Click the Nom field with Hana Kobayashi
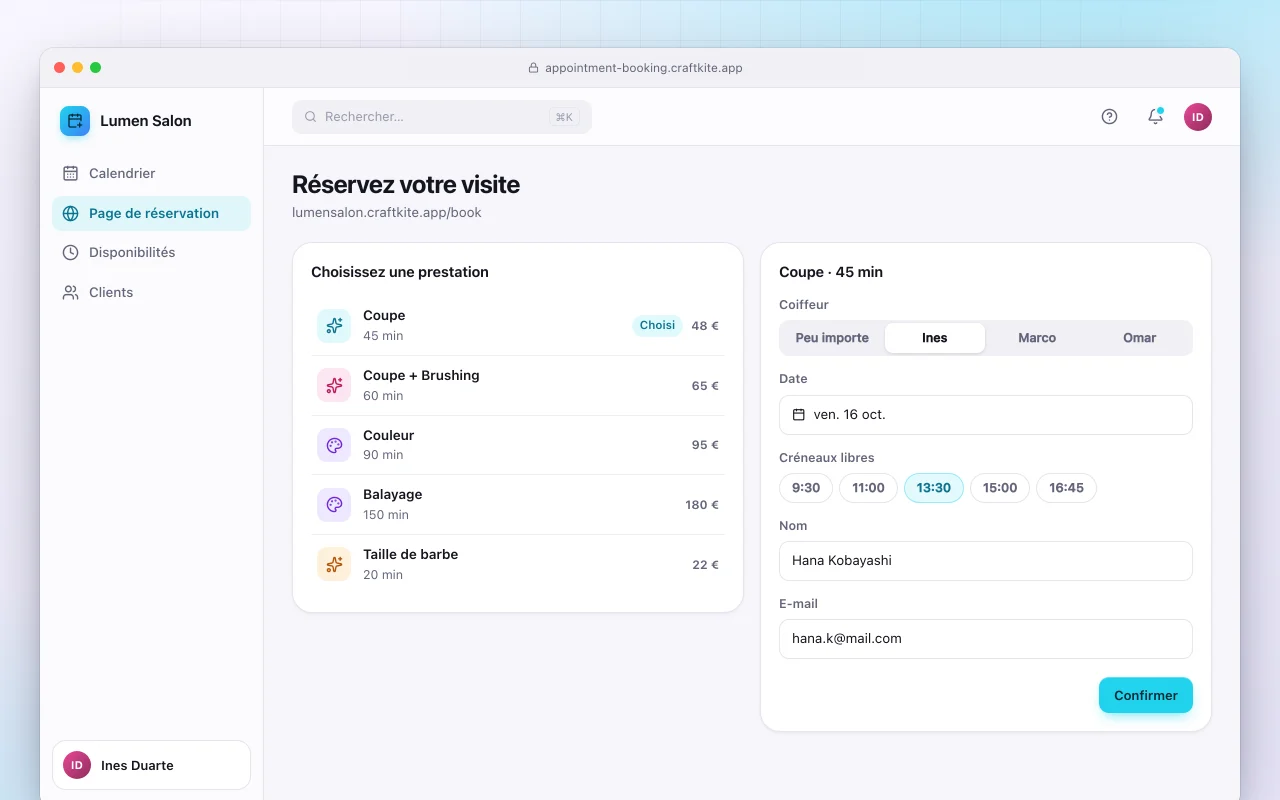This screenshot has width=1280, height=800. click(x=986, y=561)
